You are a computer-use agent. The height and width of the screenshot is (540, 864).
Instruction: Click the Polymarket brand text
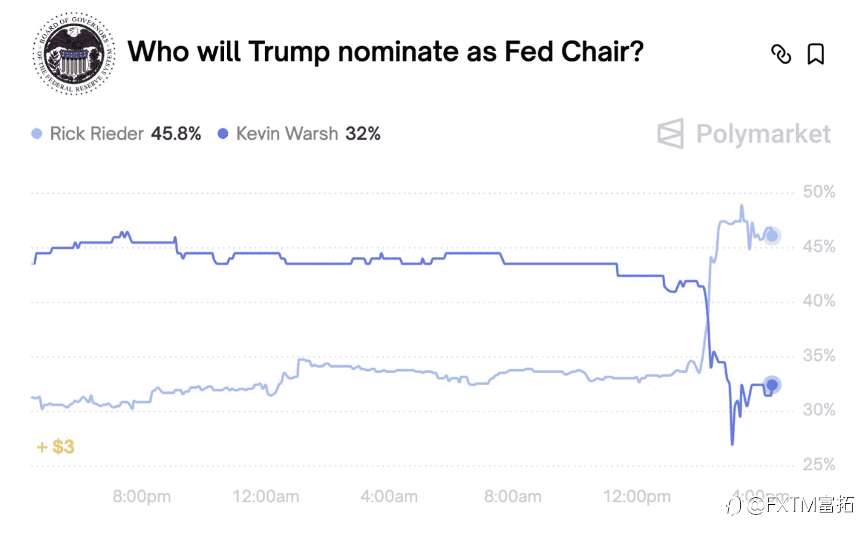click(x=763, y=134)
